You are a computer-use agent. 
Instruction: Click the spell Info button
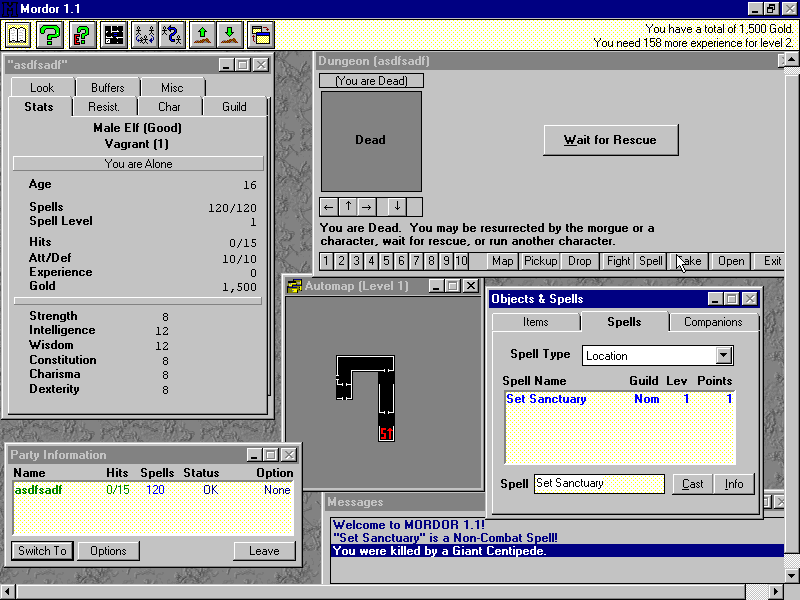(734, 484)
